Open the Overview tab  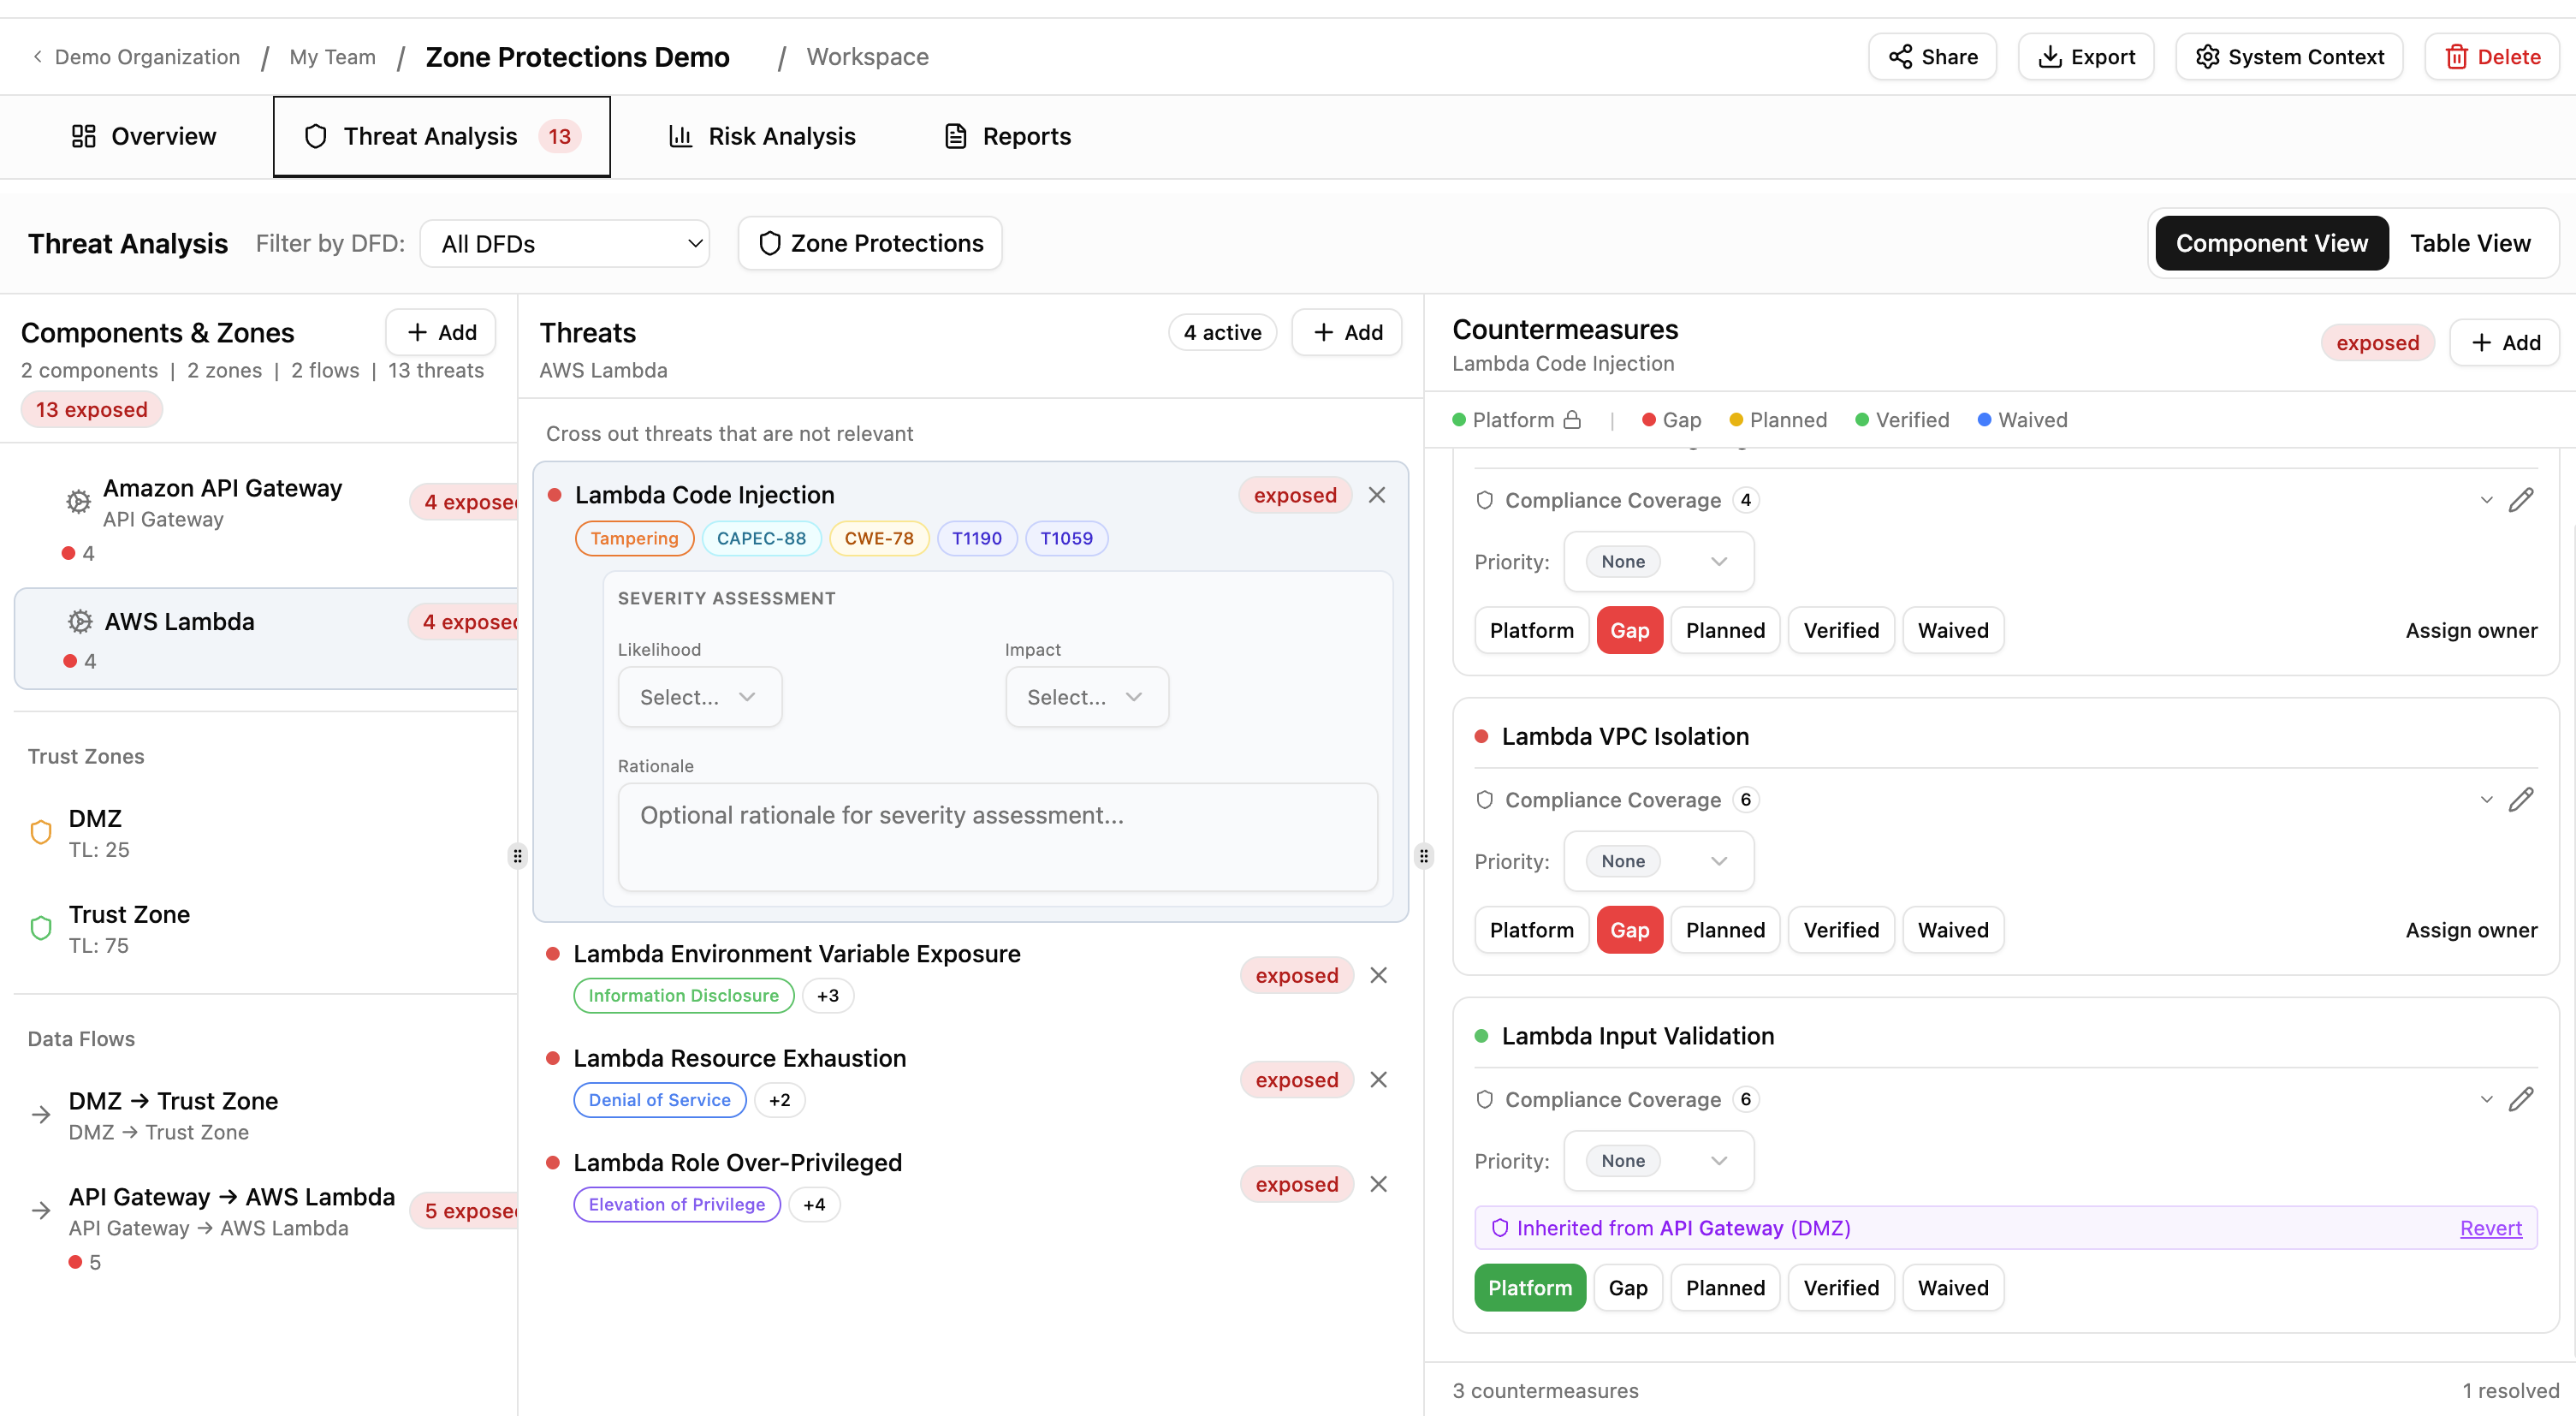click(x=143, y=136)
